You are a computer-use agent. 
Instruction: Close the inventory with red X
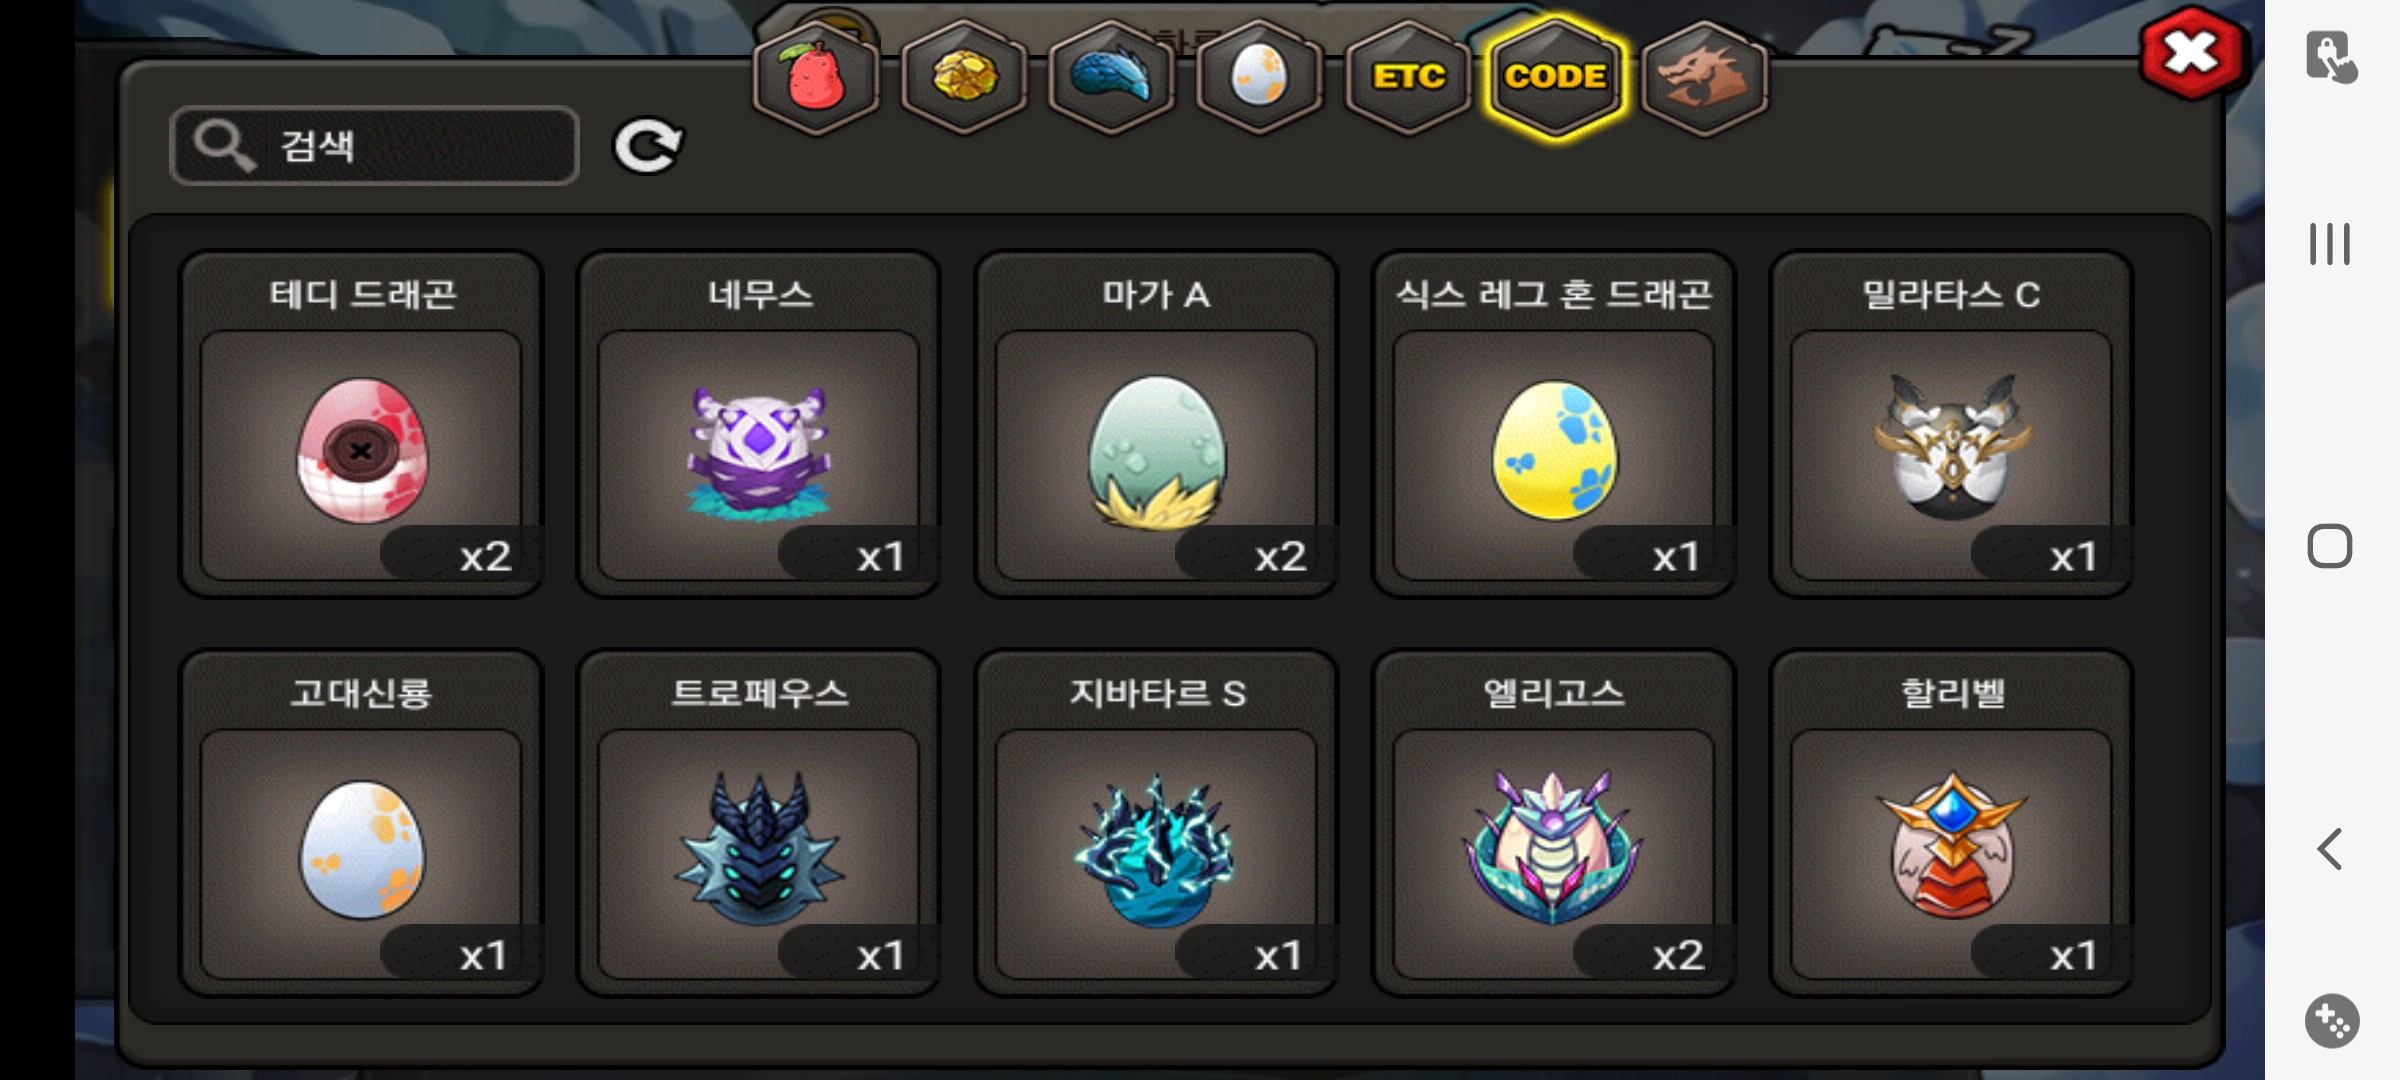(x=2192, y=53)
